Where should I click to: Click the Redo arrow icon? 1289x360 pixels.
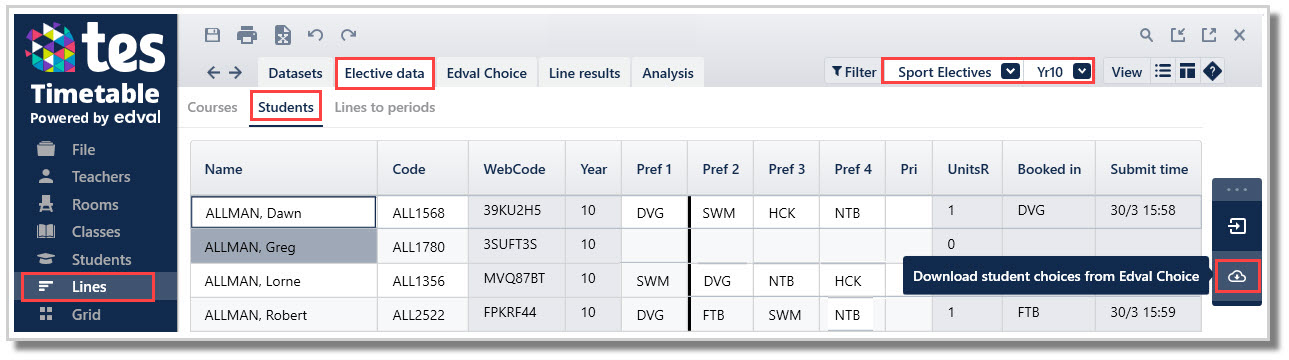(x=348, y=35)
